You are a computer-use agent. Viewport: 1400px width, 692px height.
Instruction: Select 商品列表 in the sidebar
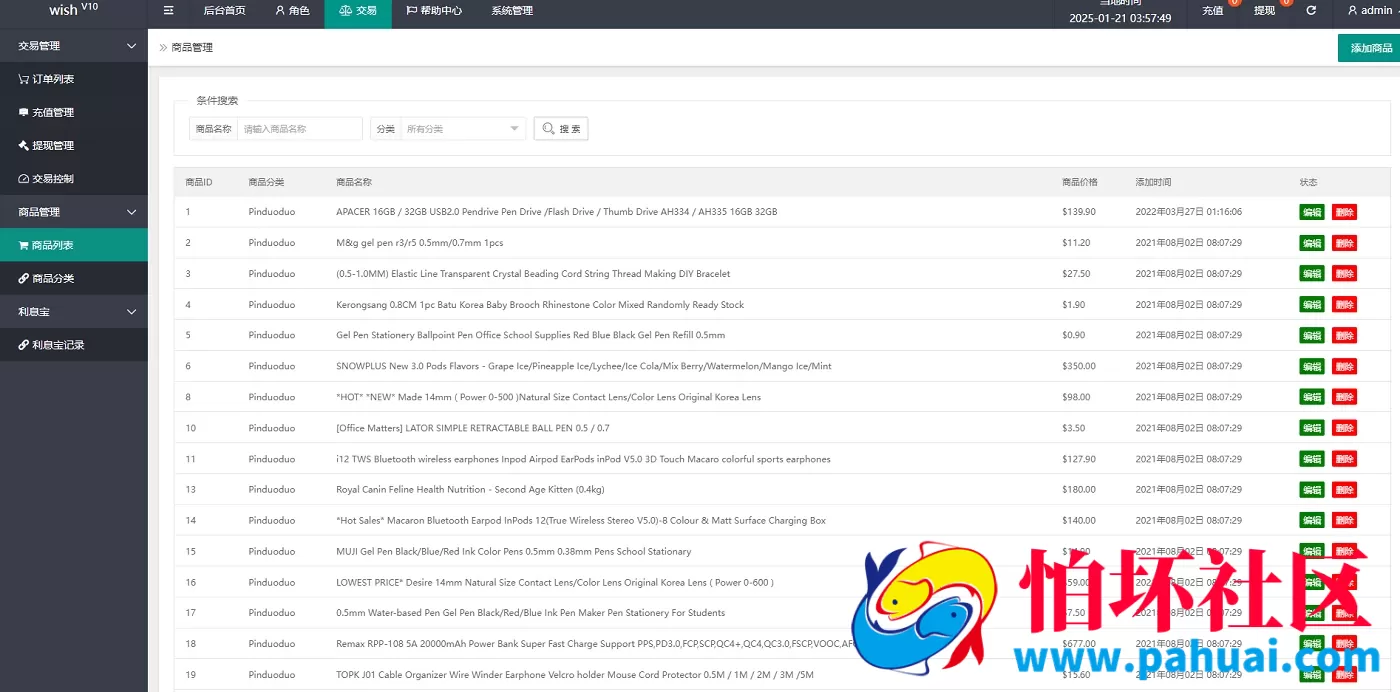coord(74,245)
